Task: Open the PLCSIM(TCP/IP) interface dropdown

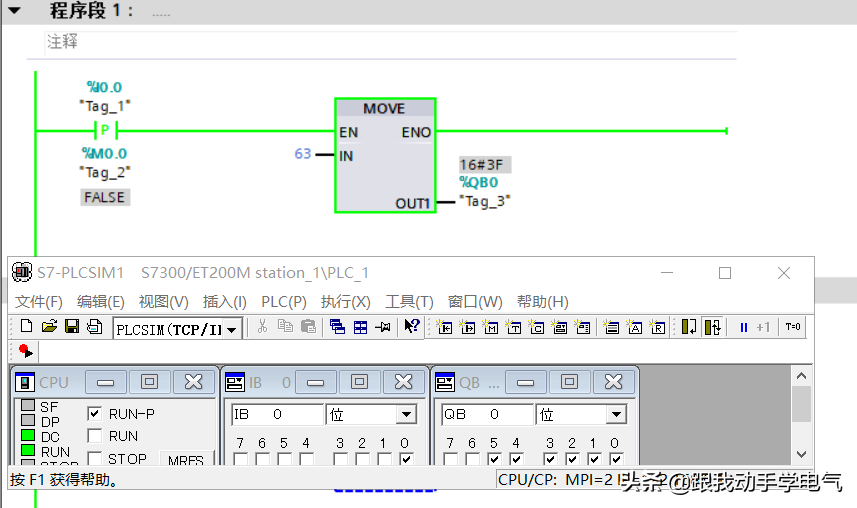Action: [231, 329]
